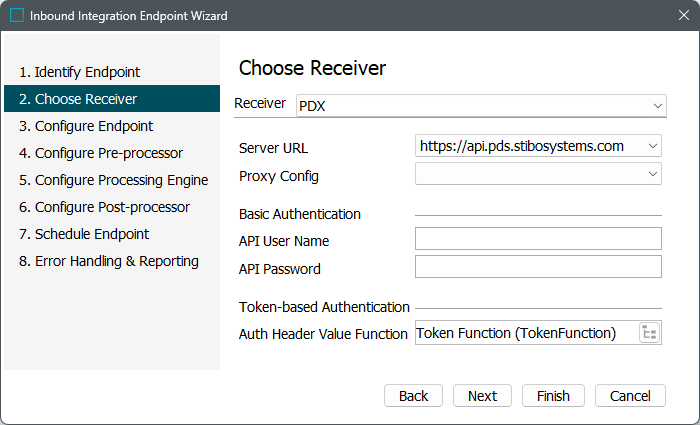Image resolution: width=700 pixels, height=425 pixels.
Task: Focus the API User Name field
Action: coord(538,238)
